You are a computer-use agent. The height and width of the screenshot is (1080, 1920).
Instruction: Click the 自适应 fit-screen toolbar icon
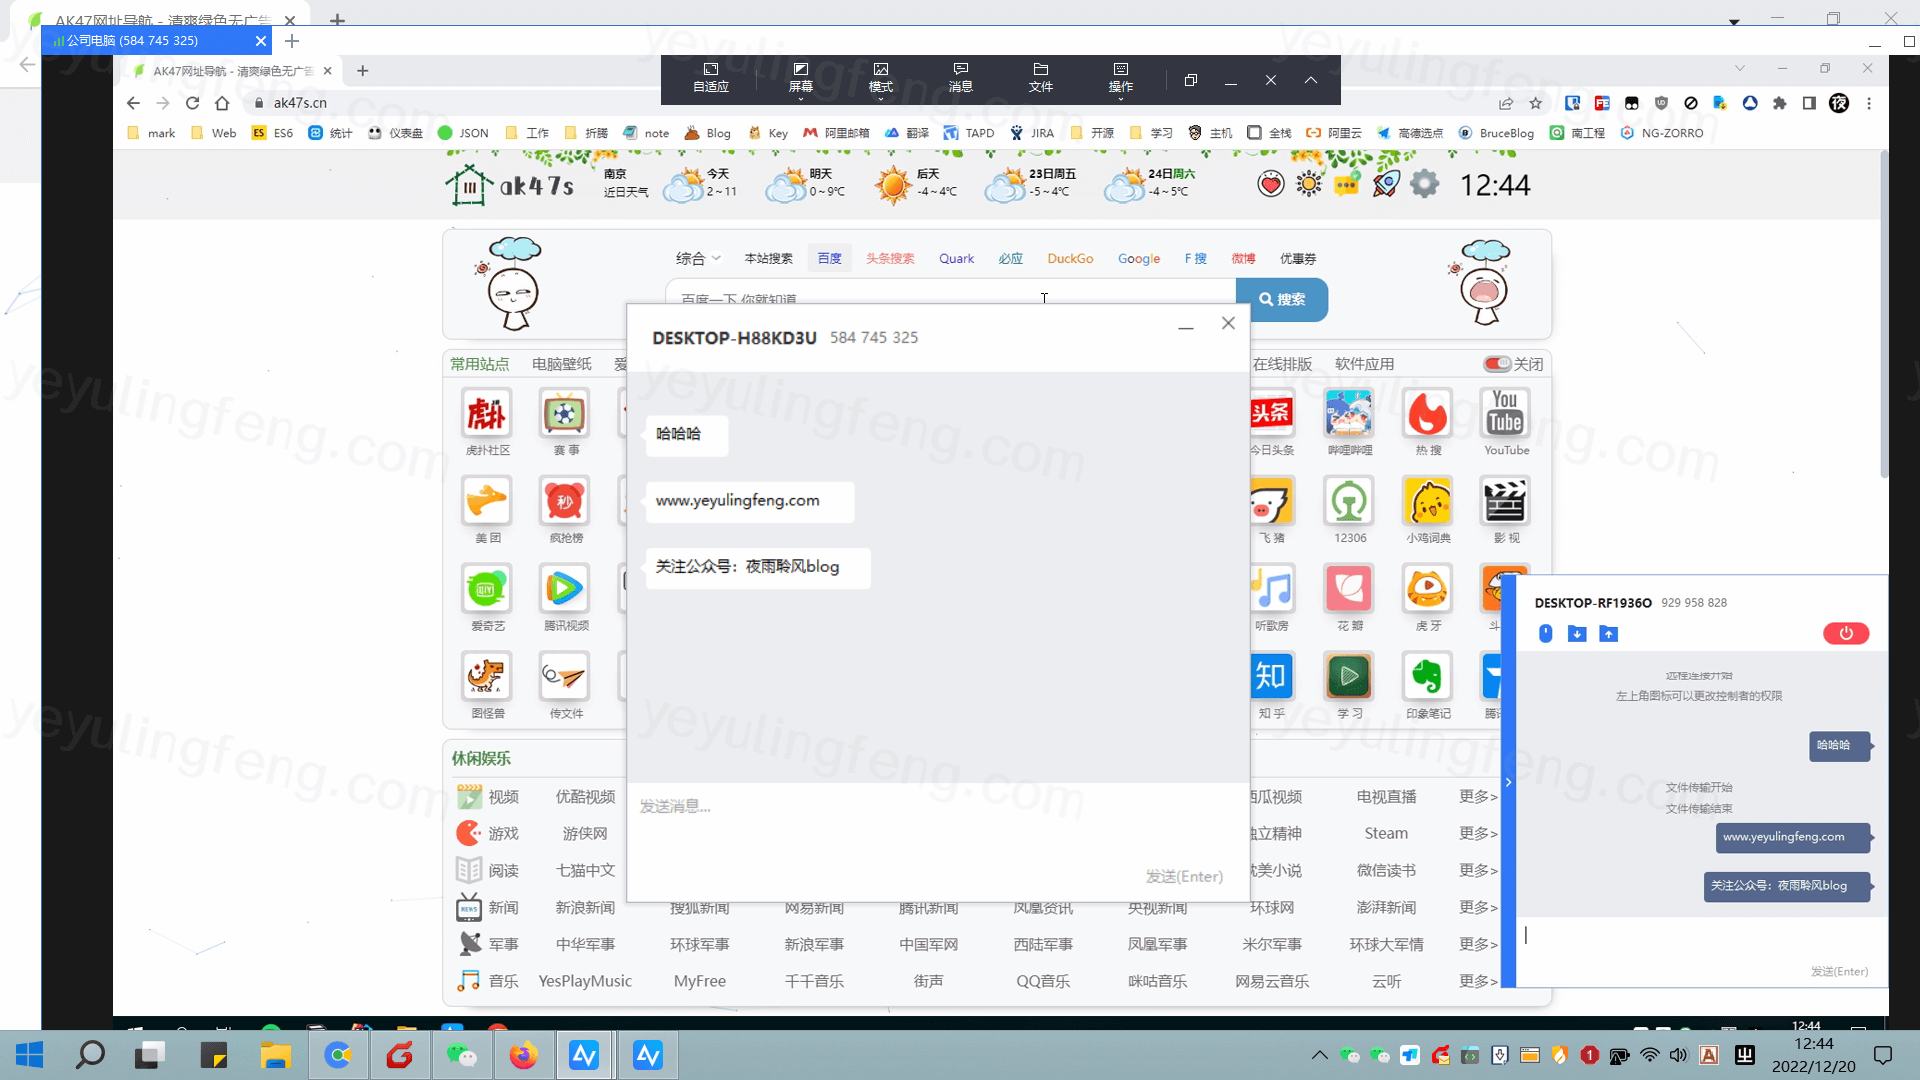coord(710,77)
